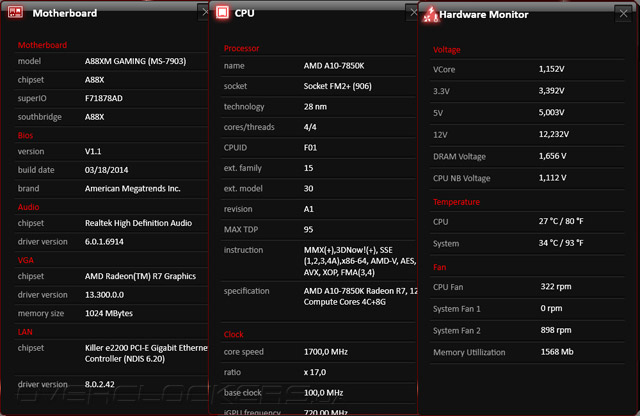
Task: Click the Motherboard panel icon
Action: [16, 12]
